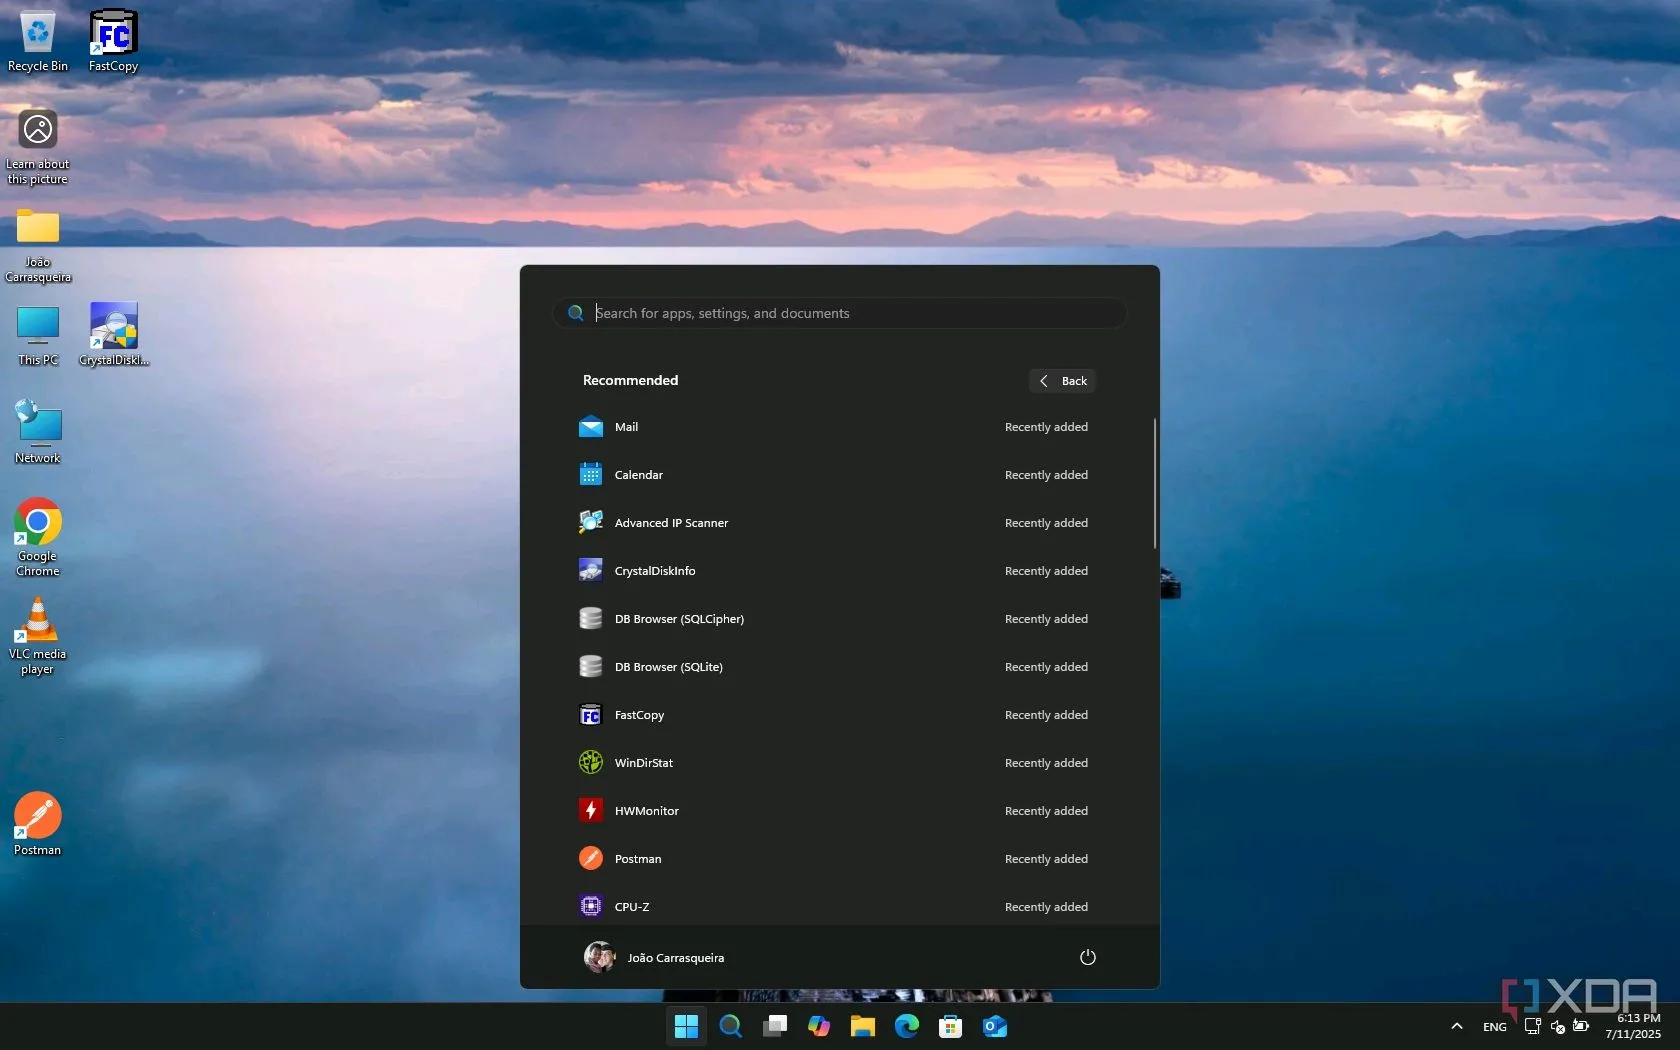Click the power button in Start menu
Image resolution: width=1680 pixels, height=1050 pixels.
tap(1087, 957)
